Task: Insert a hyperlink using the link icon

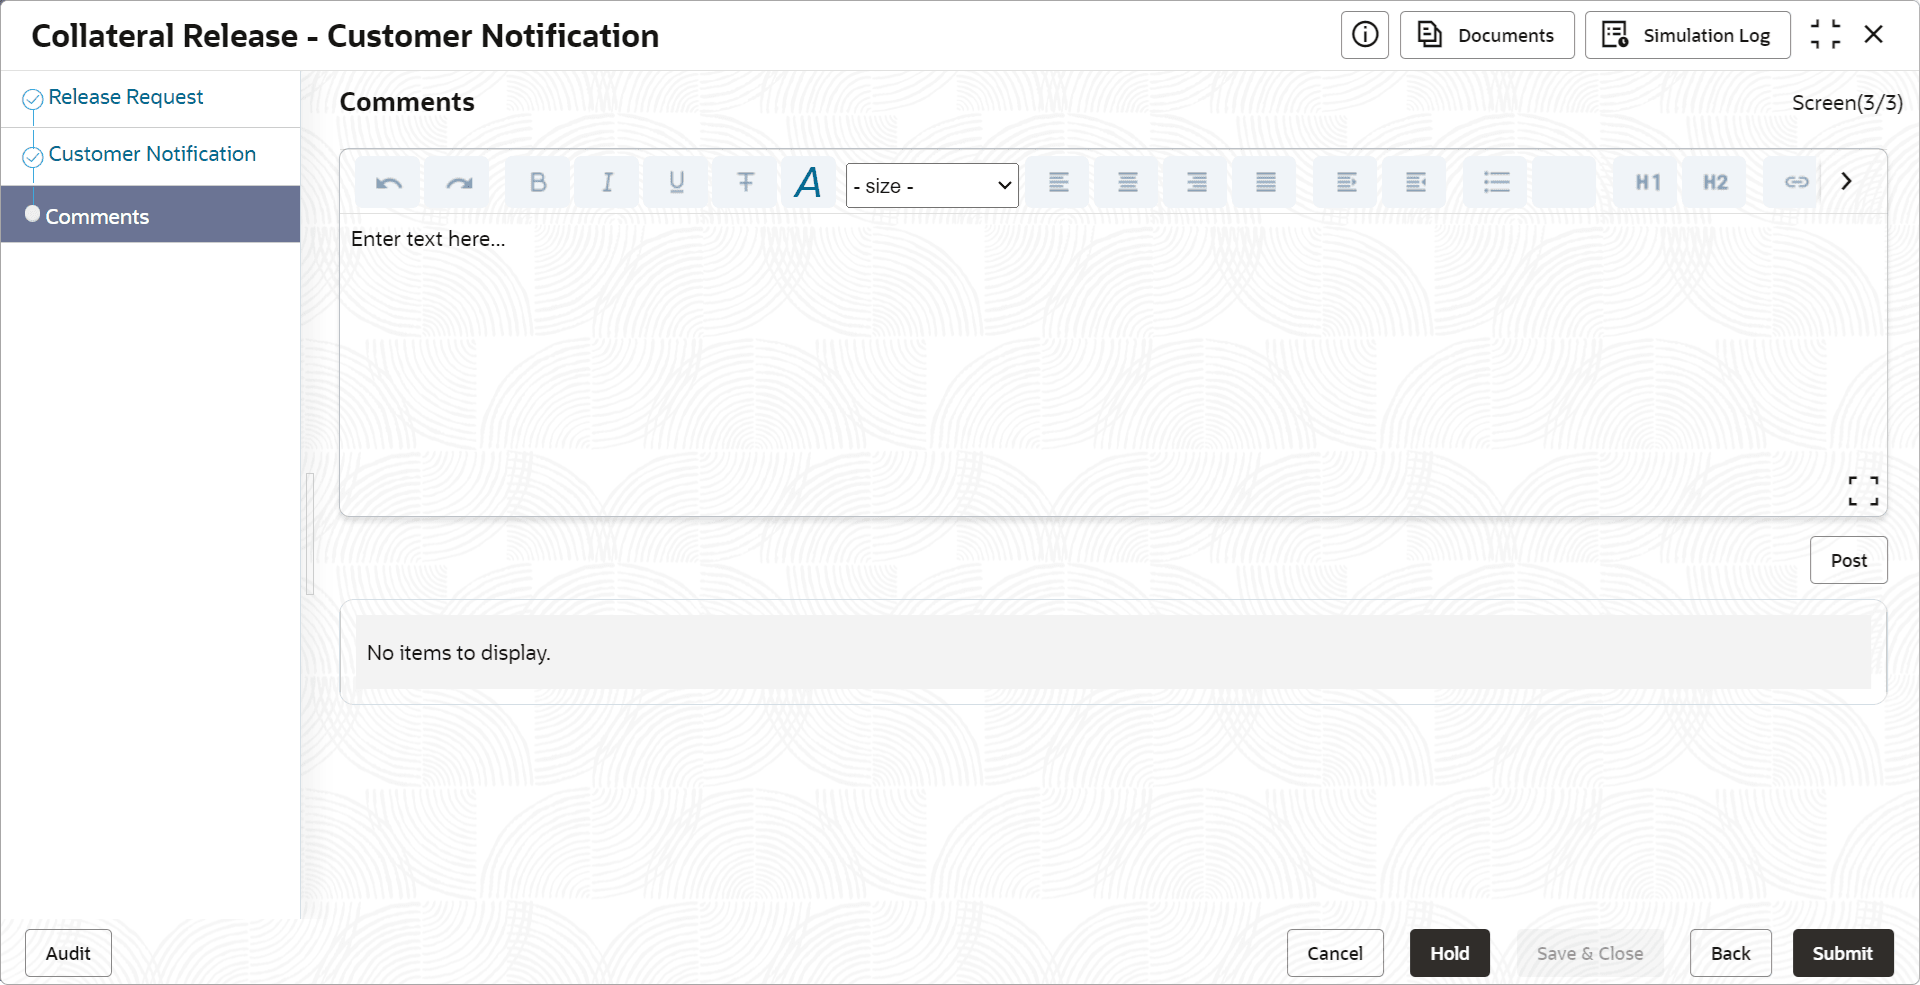Action: [1796, 182]
